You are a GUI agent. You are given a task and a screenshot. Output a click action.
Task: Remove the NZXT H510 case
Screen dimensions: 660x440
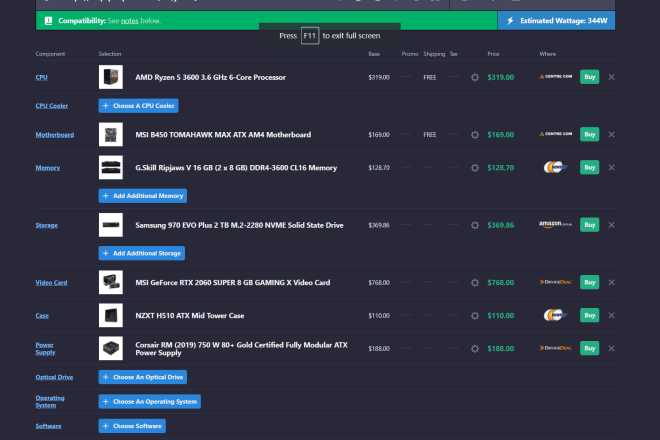pos(611,315)
